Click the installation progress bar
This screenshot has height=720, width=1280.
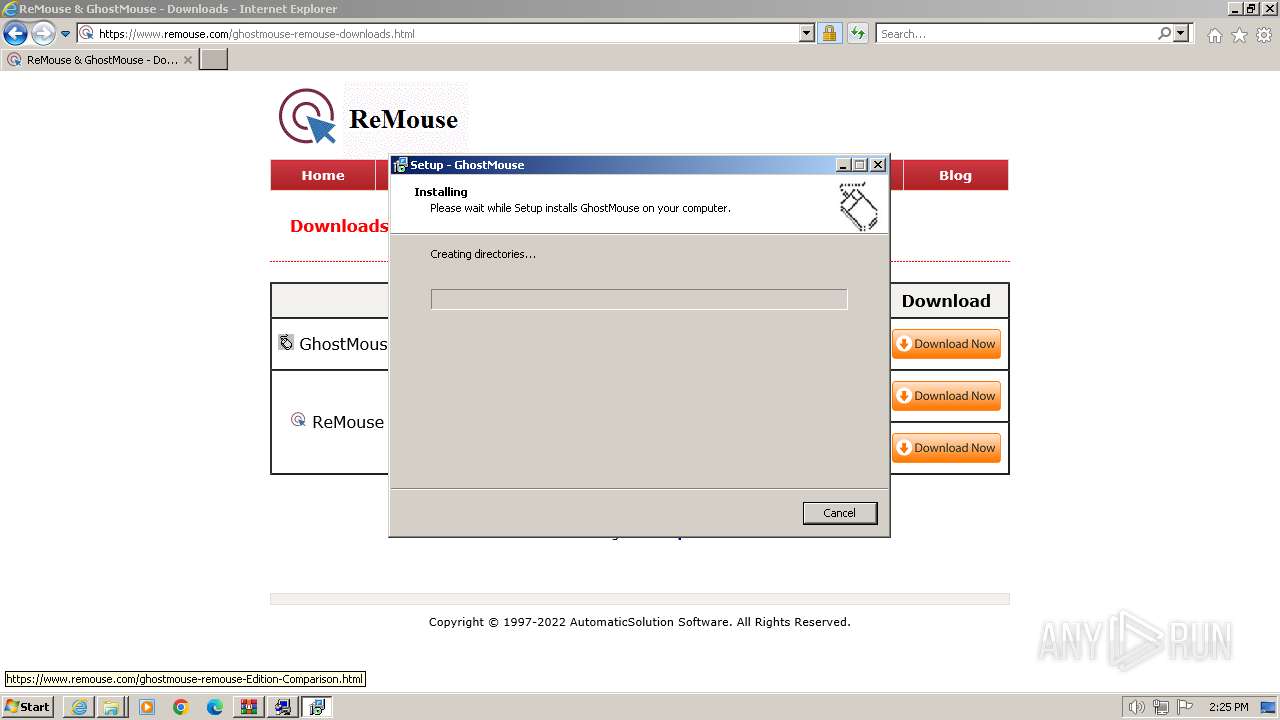(x=639, y=299)
